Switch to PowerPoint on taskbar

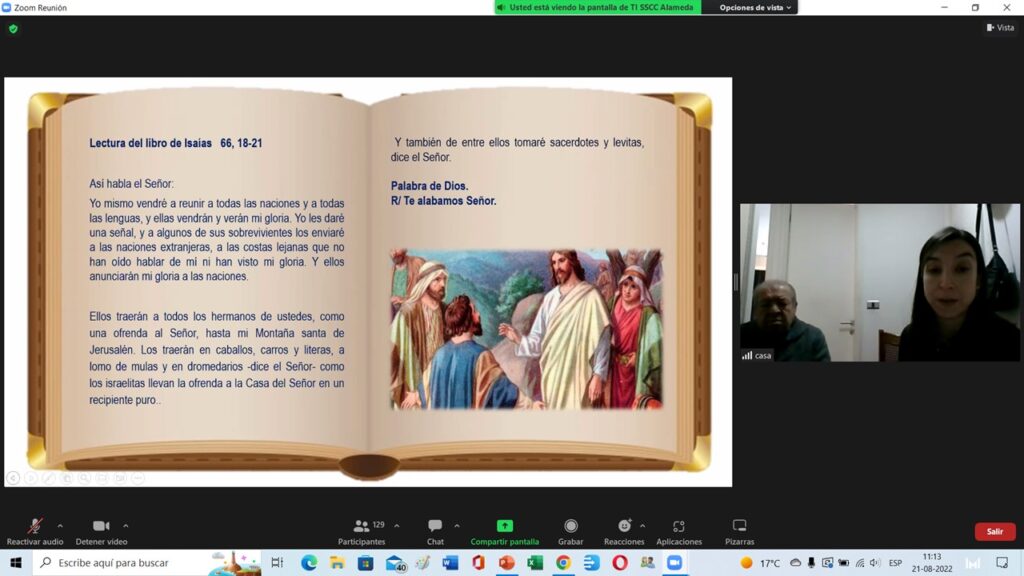click(507, 562)
